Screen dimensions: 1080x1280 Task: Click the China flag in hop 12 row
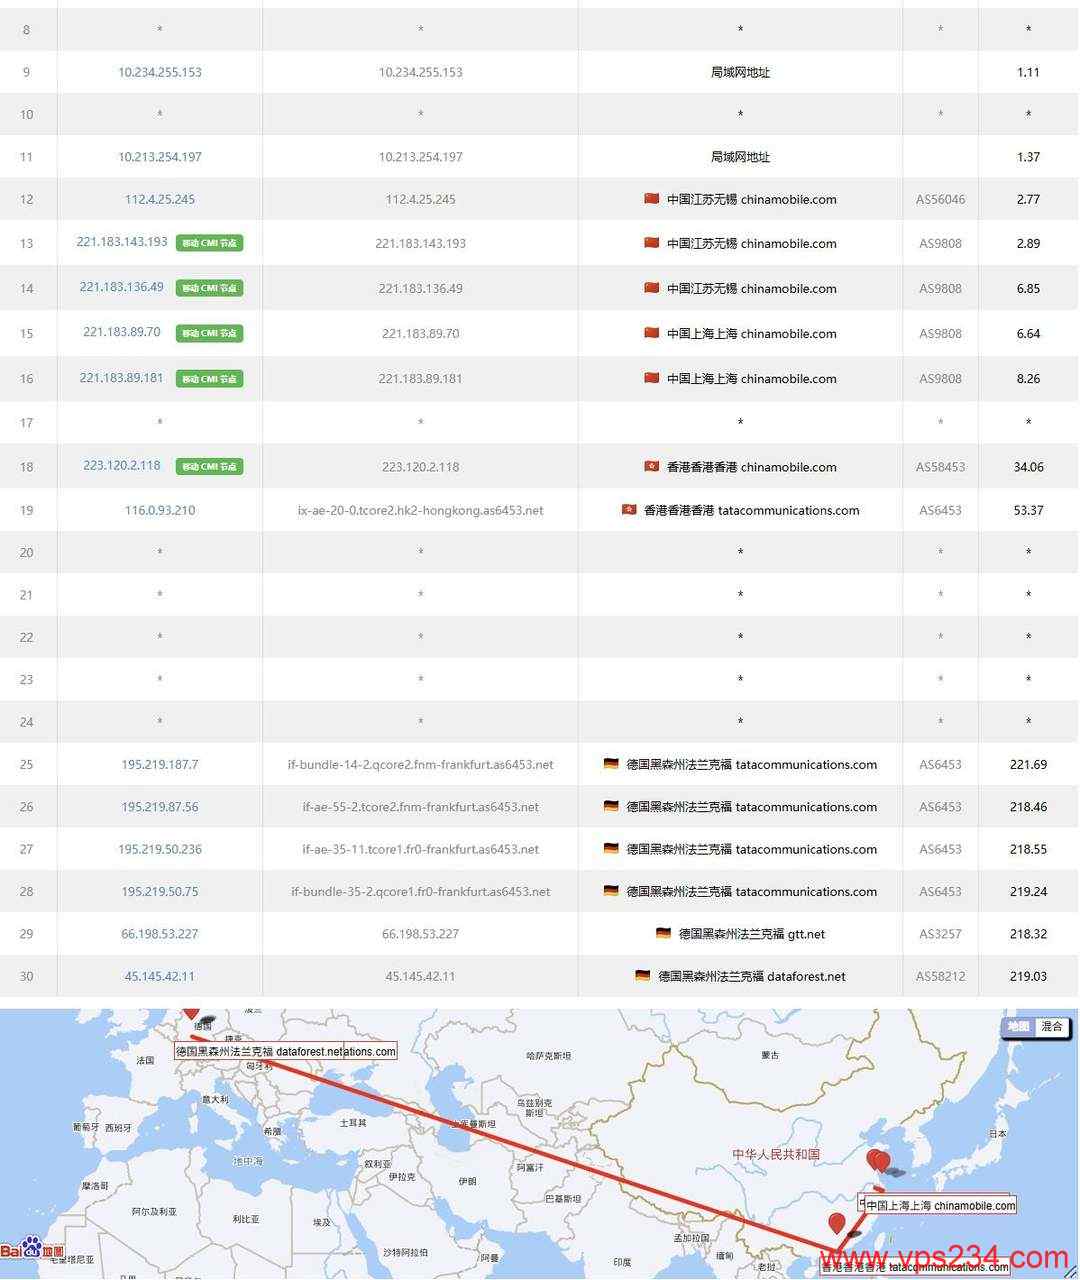(652, 199)
